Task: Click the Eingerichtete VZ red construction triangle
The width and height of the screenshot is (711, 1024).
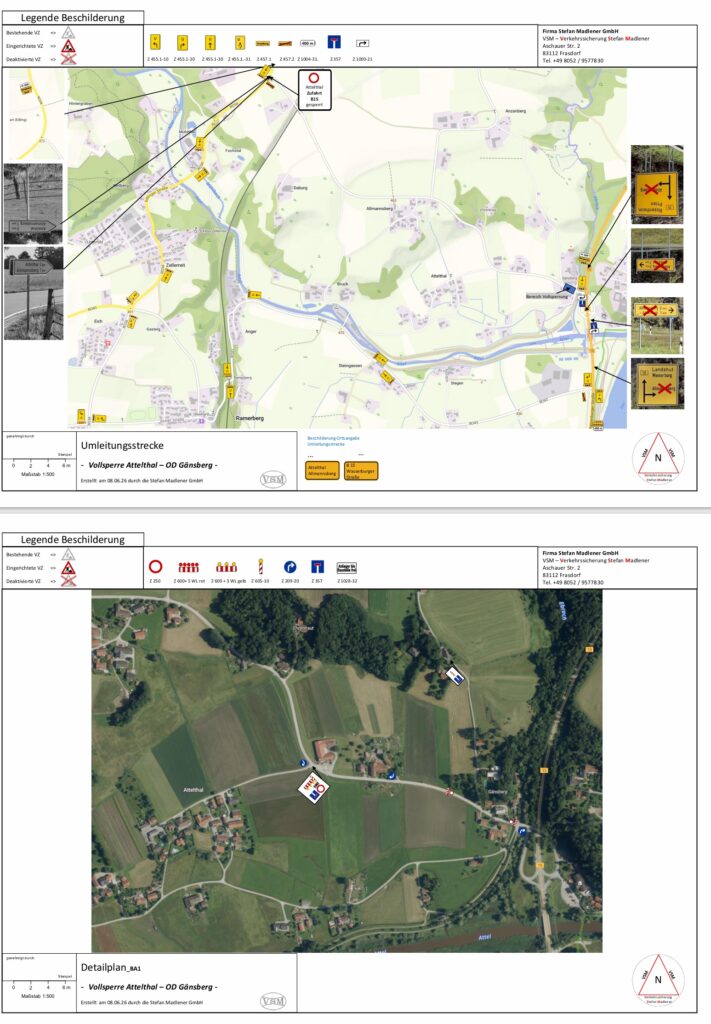Action: [x=69, y=46]
